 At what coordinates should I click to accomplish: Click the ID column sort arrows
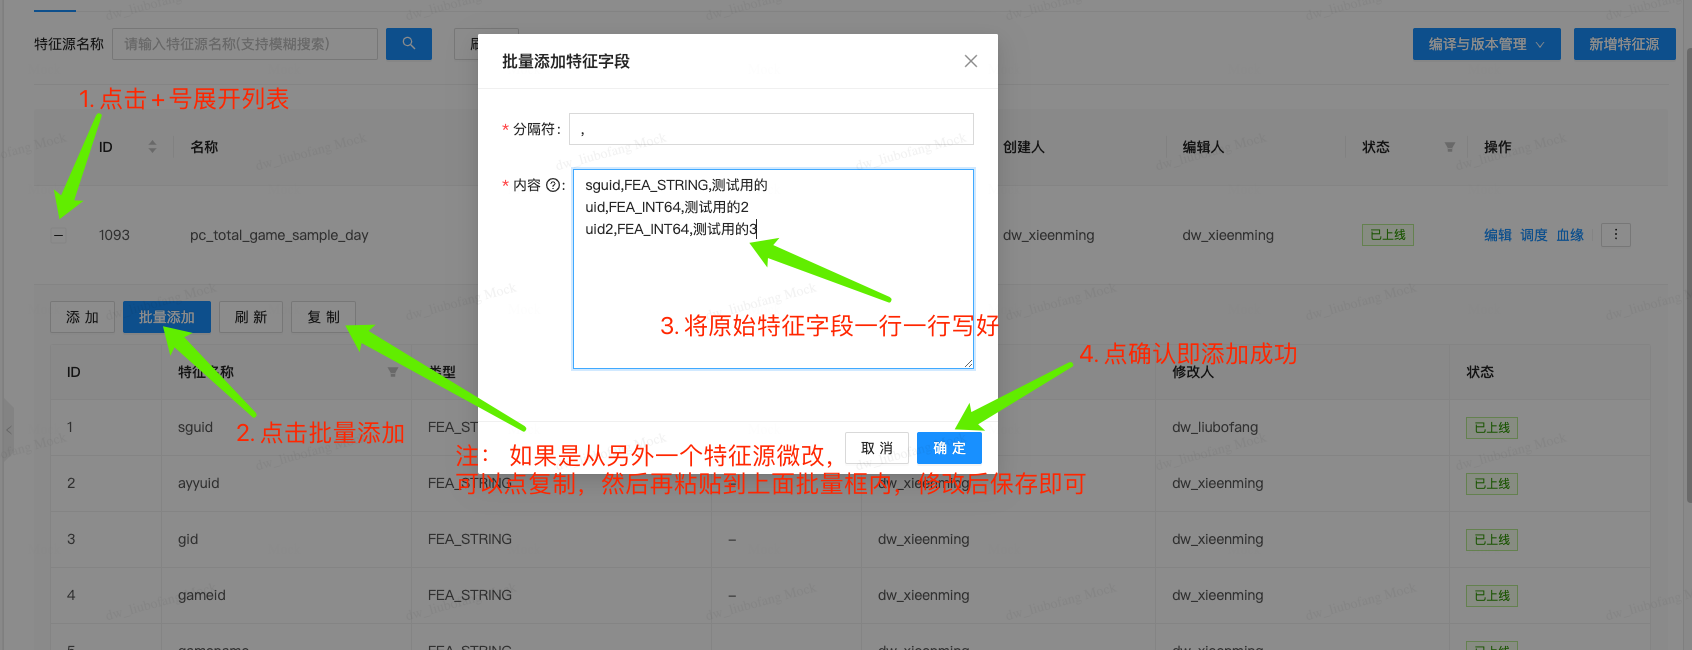(x=152, y=147)
